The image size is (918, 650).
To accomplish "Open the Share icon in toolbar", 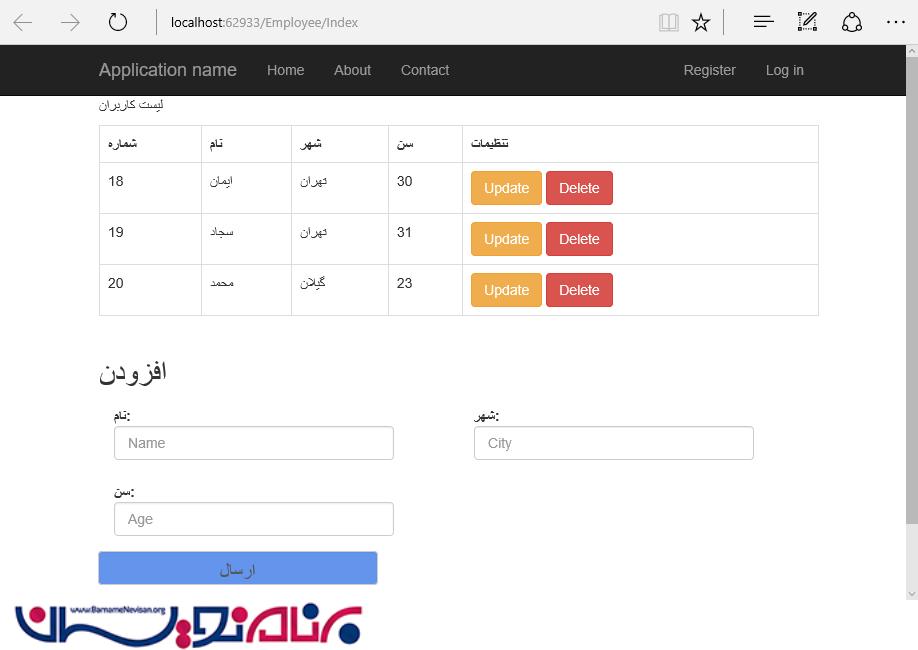I will (851, 22).
